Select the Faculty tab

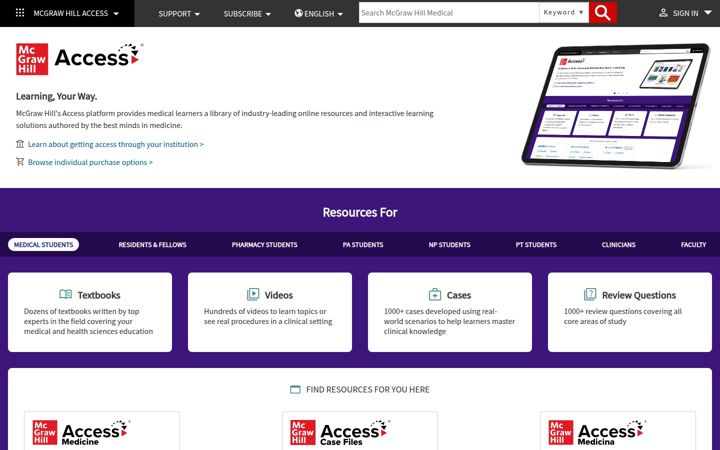pos(693,245)
